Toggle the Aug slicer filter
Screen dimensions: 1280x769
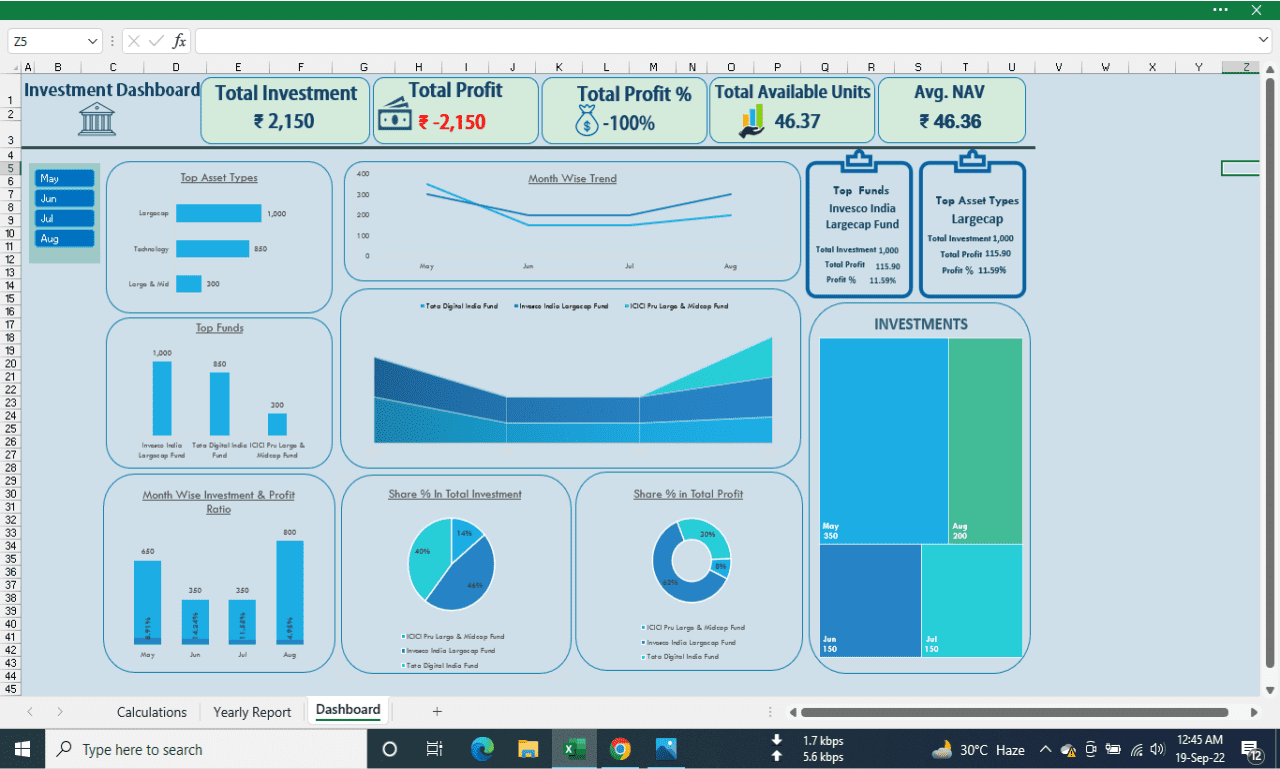click(64, 239)
